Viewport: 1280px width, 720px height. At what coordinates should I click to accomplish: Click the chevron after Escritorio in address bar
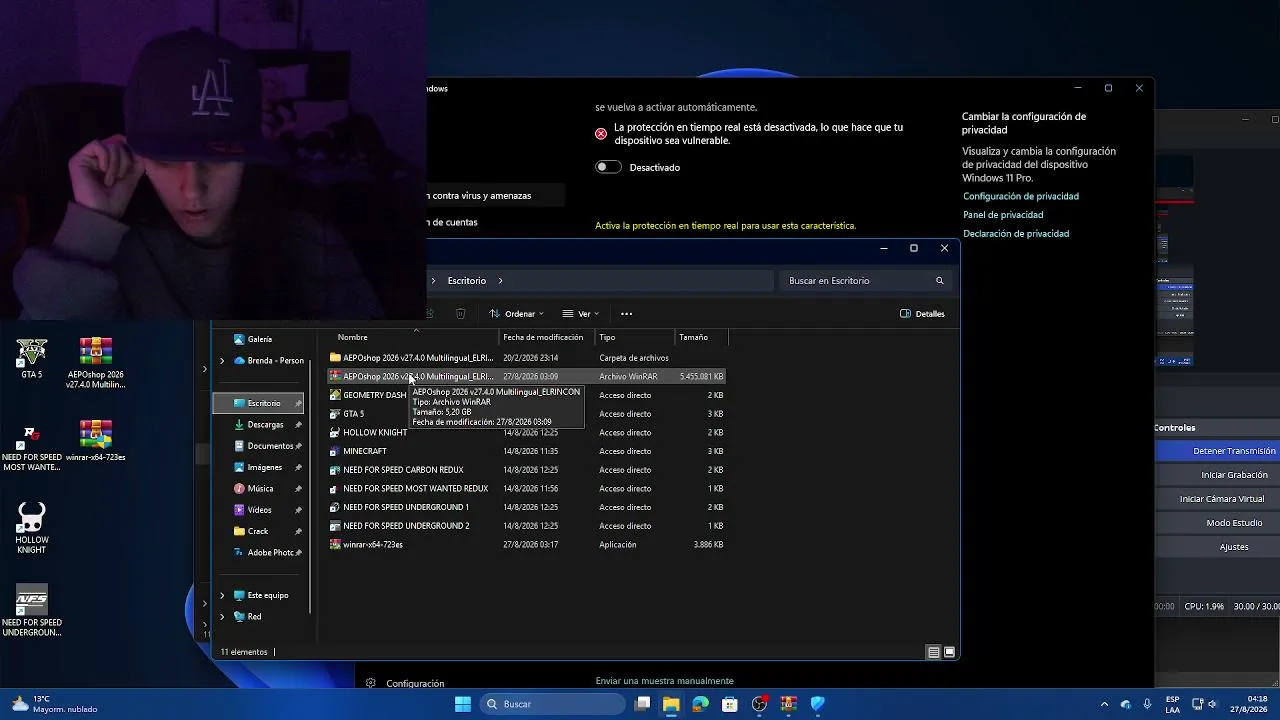(500, 281)
